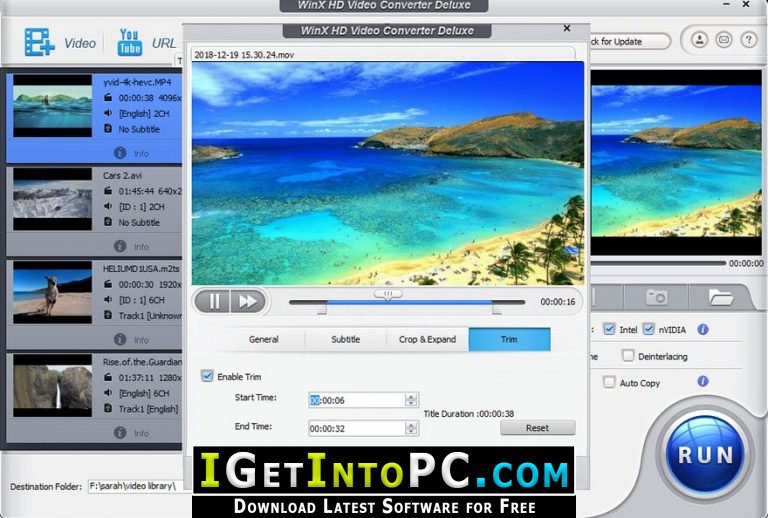
Task: Click the End Time spinner arrows
Action: [411, 428]
